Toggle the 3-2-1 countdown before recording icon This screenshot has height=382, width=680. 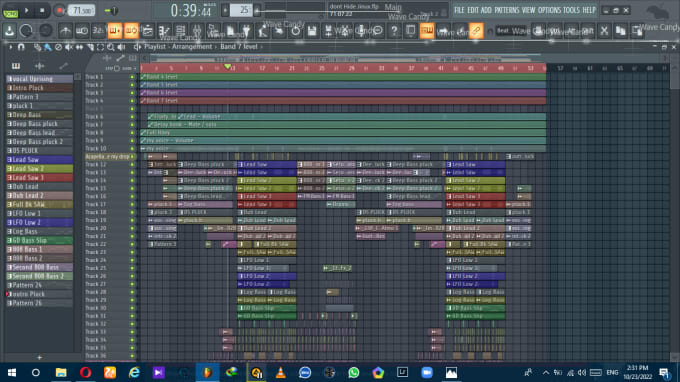(x=98, y=31)
